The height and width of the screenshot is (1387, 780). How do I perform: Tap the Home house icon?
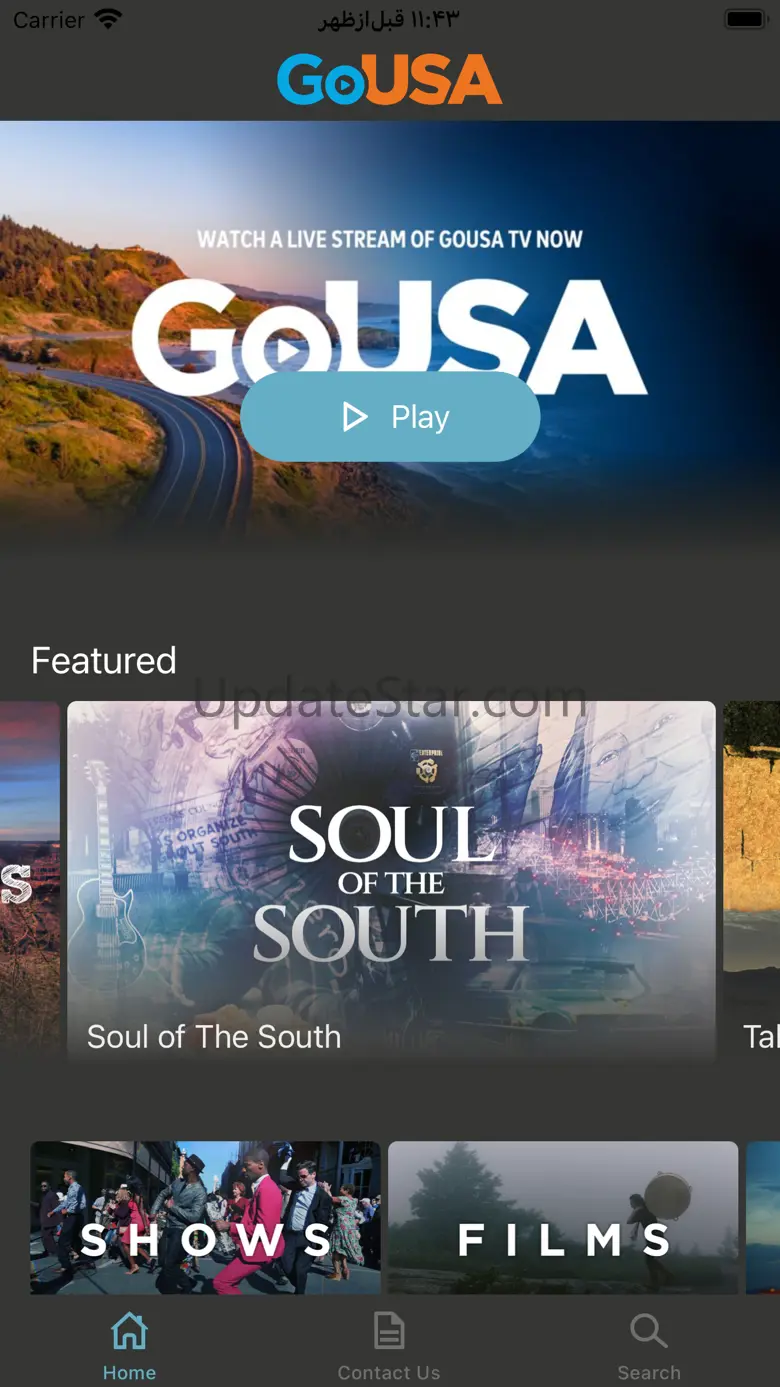129,1331
